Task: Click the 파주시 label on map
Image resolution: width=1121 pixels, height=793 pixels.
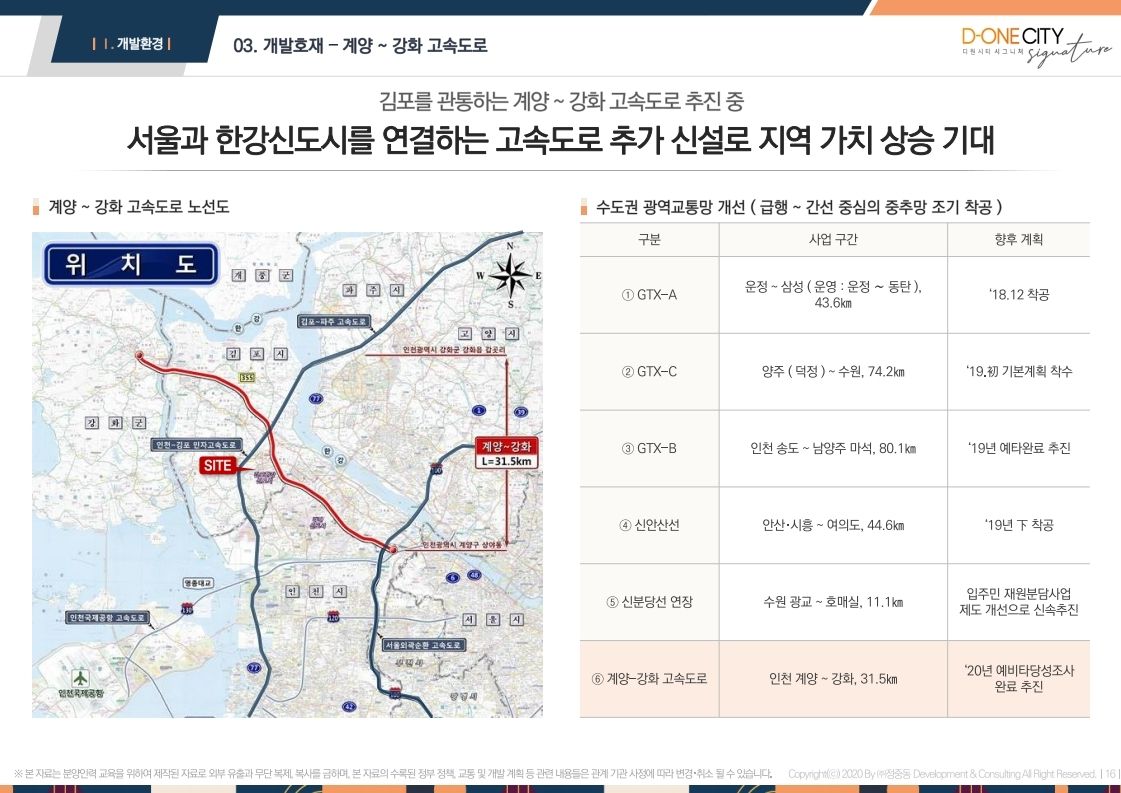Action: point(373,290)
